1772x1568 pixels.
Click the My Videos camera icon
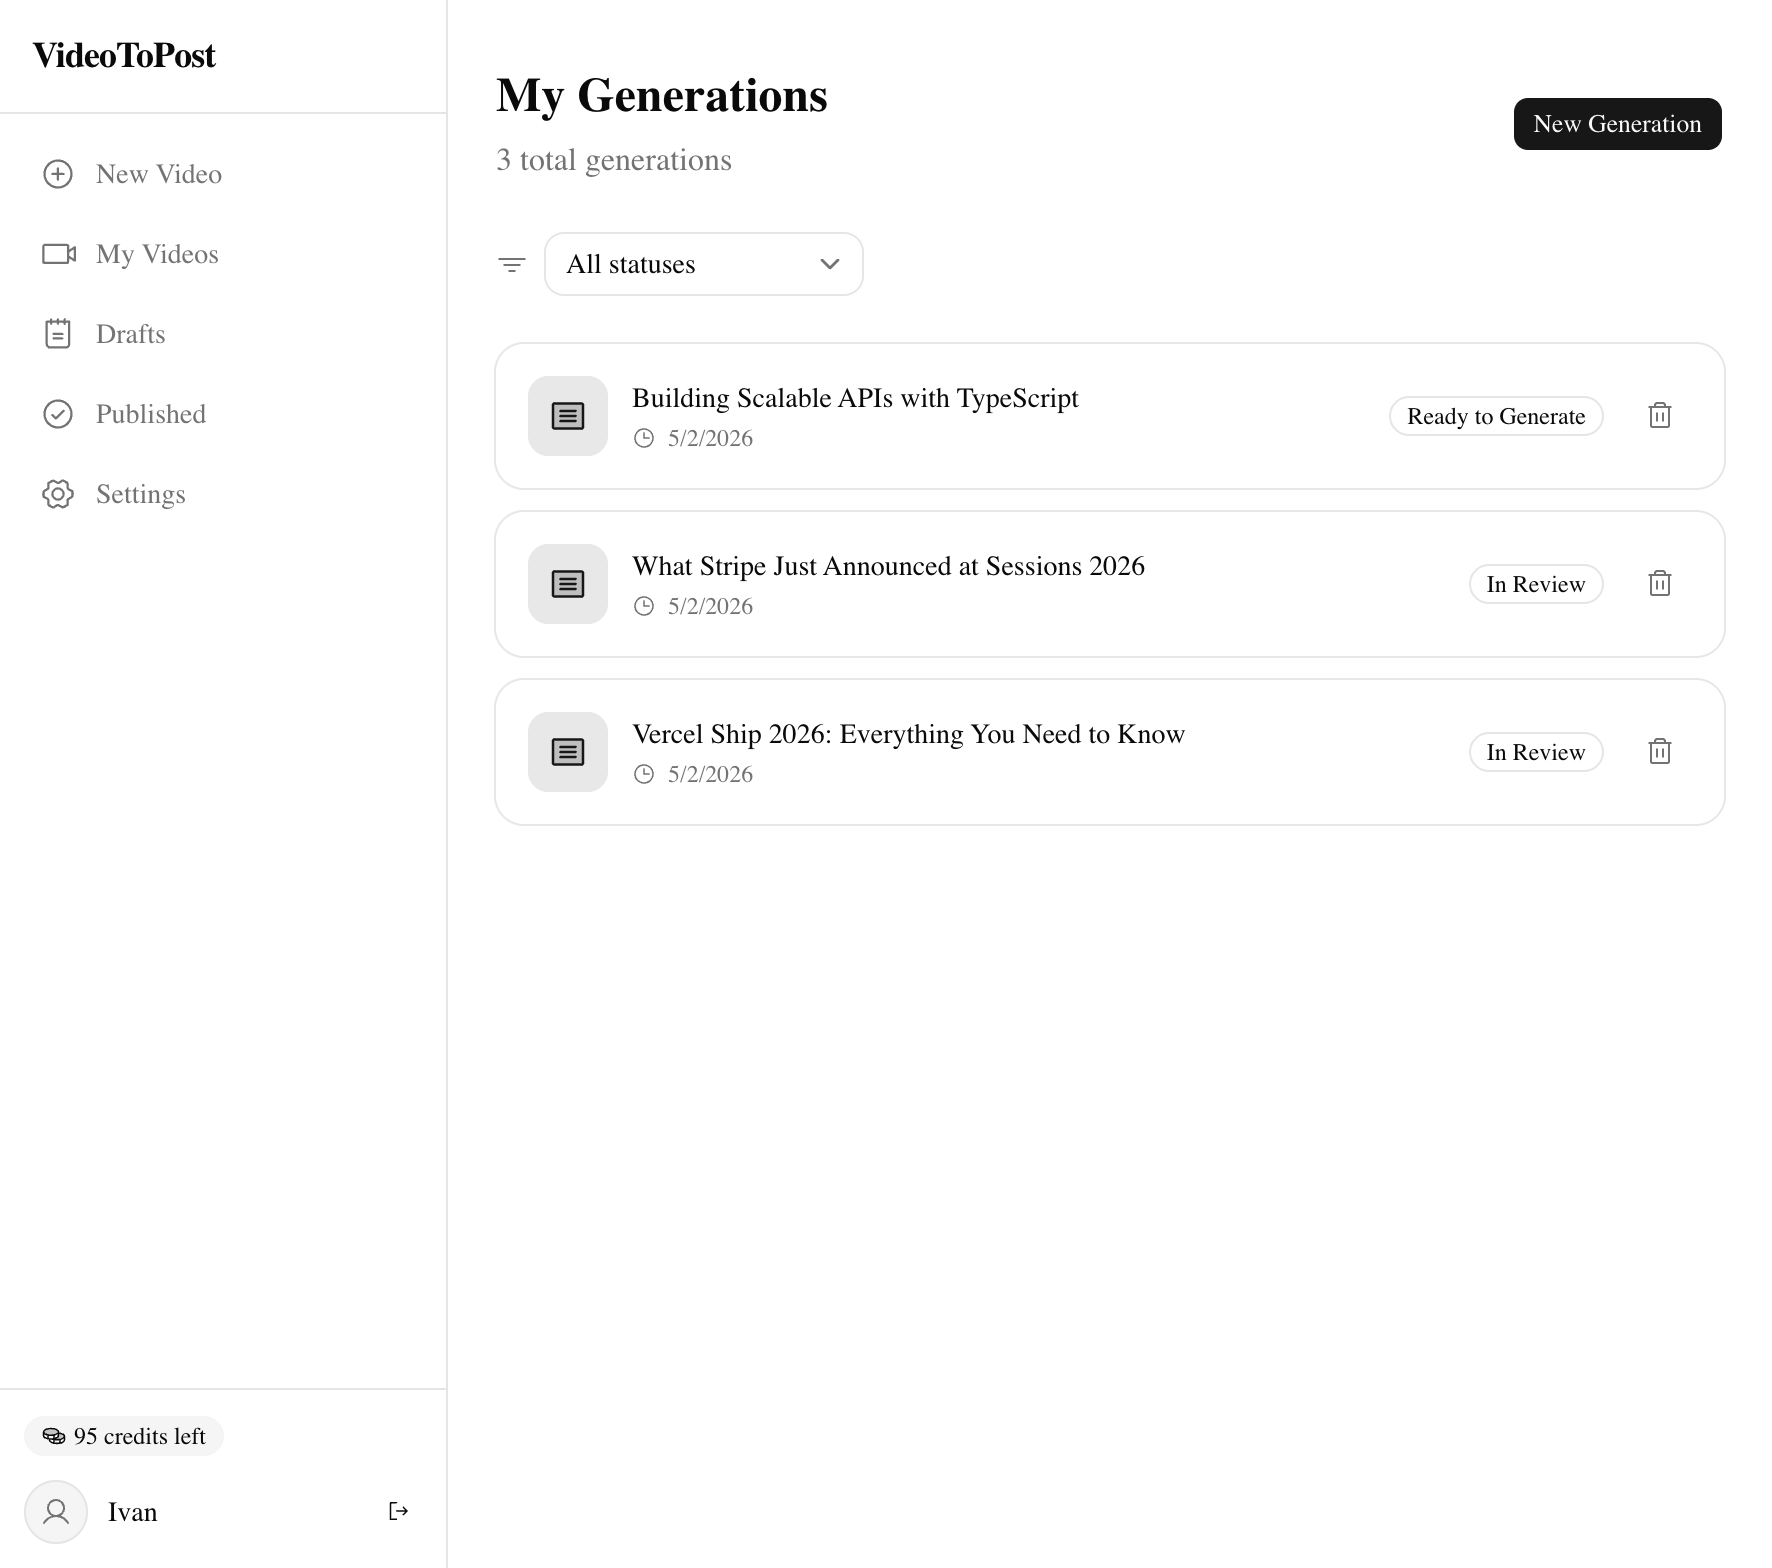[x=59, y=254]
